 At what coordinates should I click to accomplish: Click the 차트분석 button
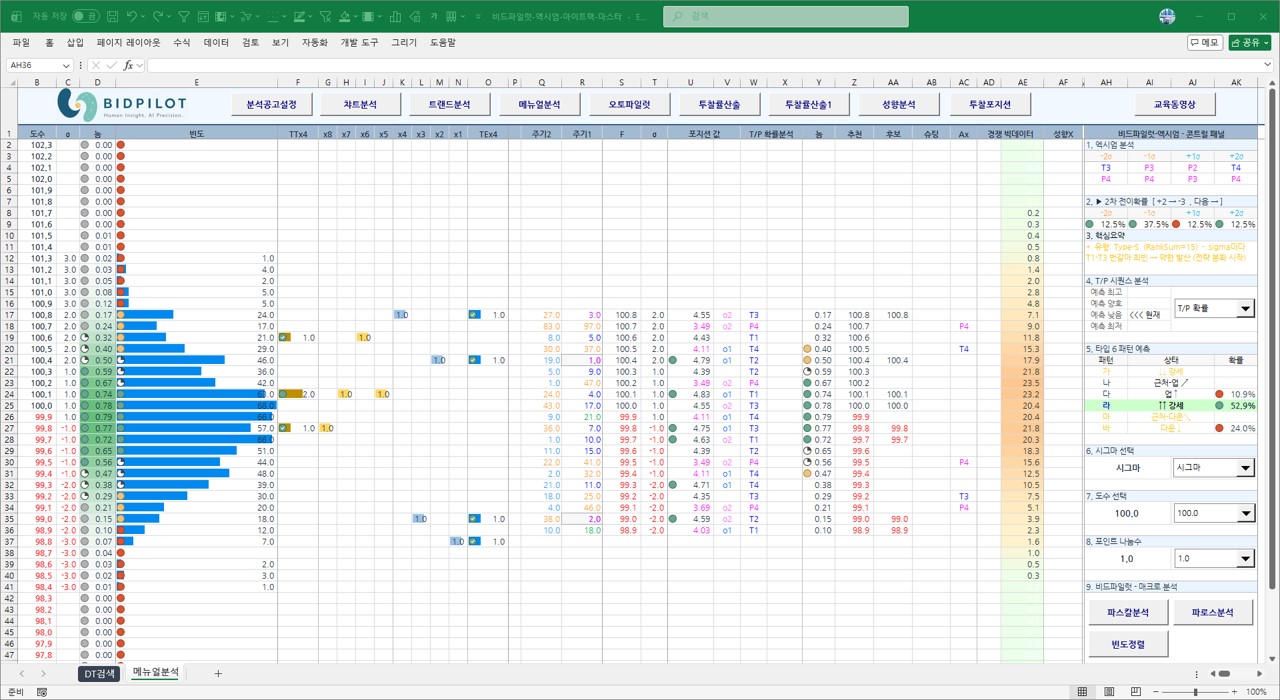click(361, 104)
